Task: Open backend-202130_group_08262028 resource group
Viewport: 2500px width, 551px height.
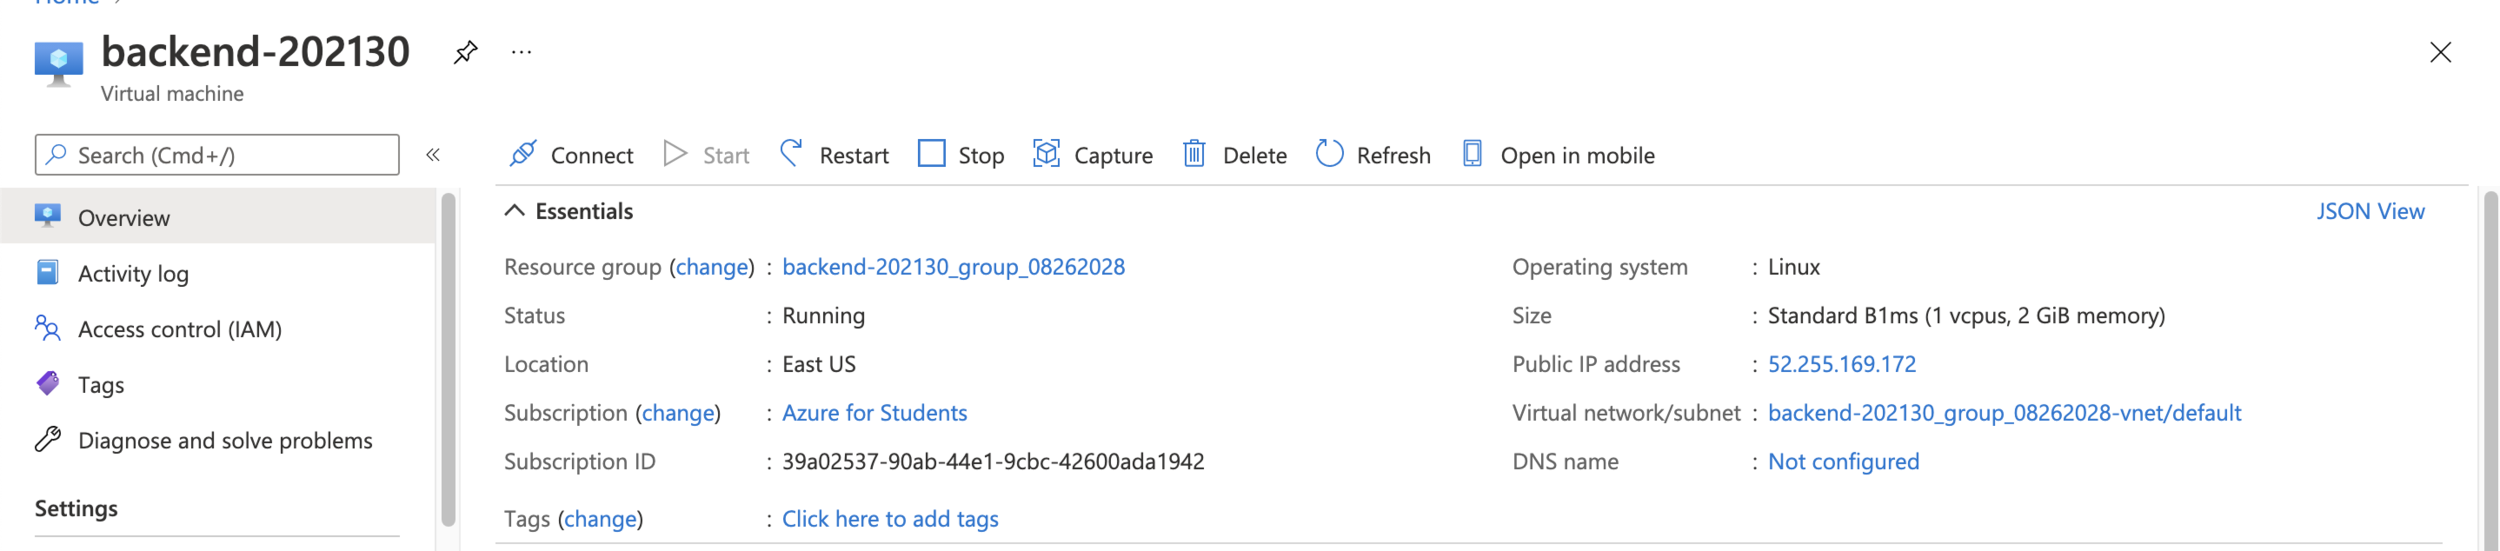Action: 953,267
